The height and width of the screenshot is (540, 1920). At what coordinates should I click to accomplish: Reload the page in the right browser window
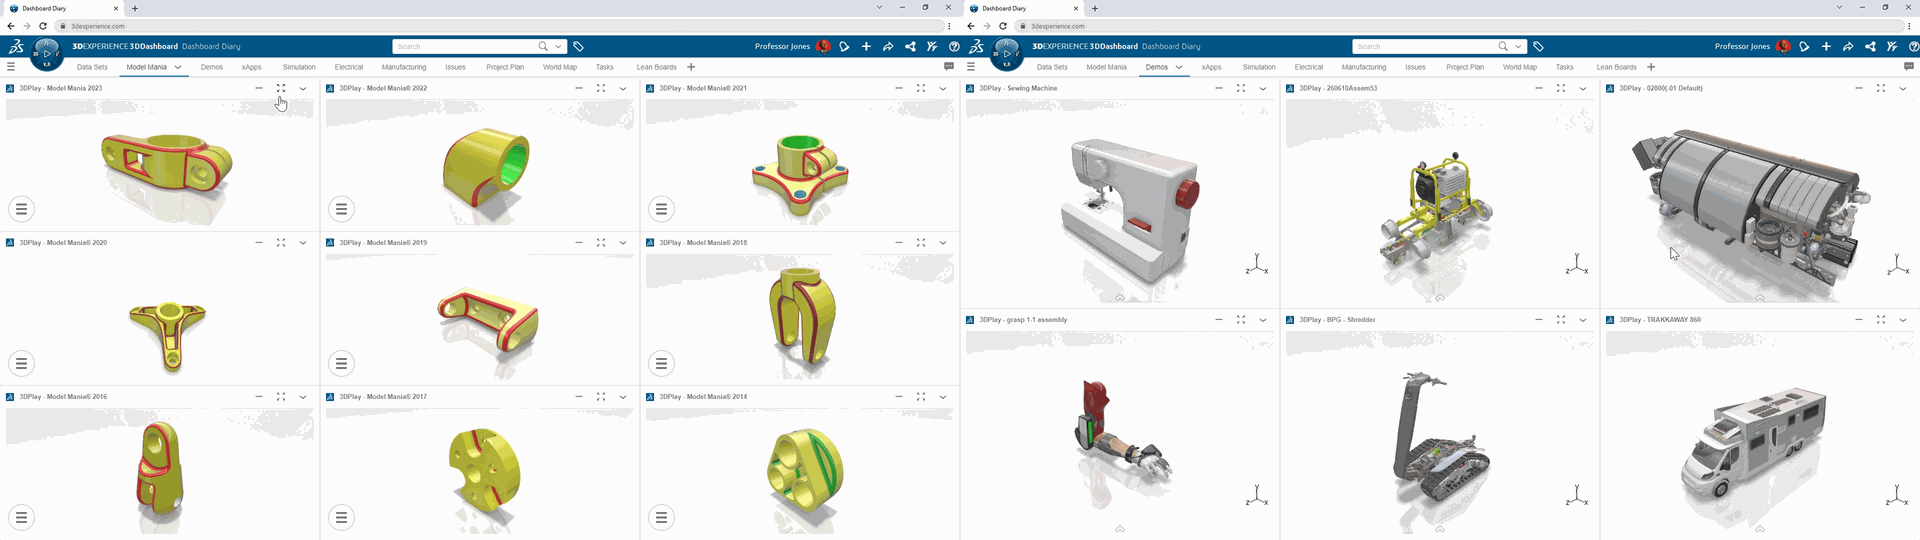point(1003,26)
